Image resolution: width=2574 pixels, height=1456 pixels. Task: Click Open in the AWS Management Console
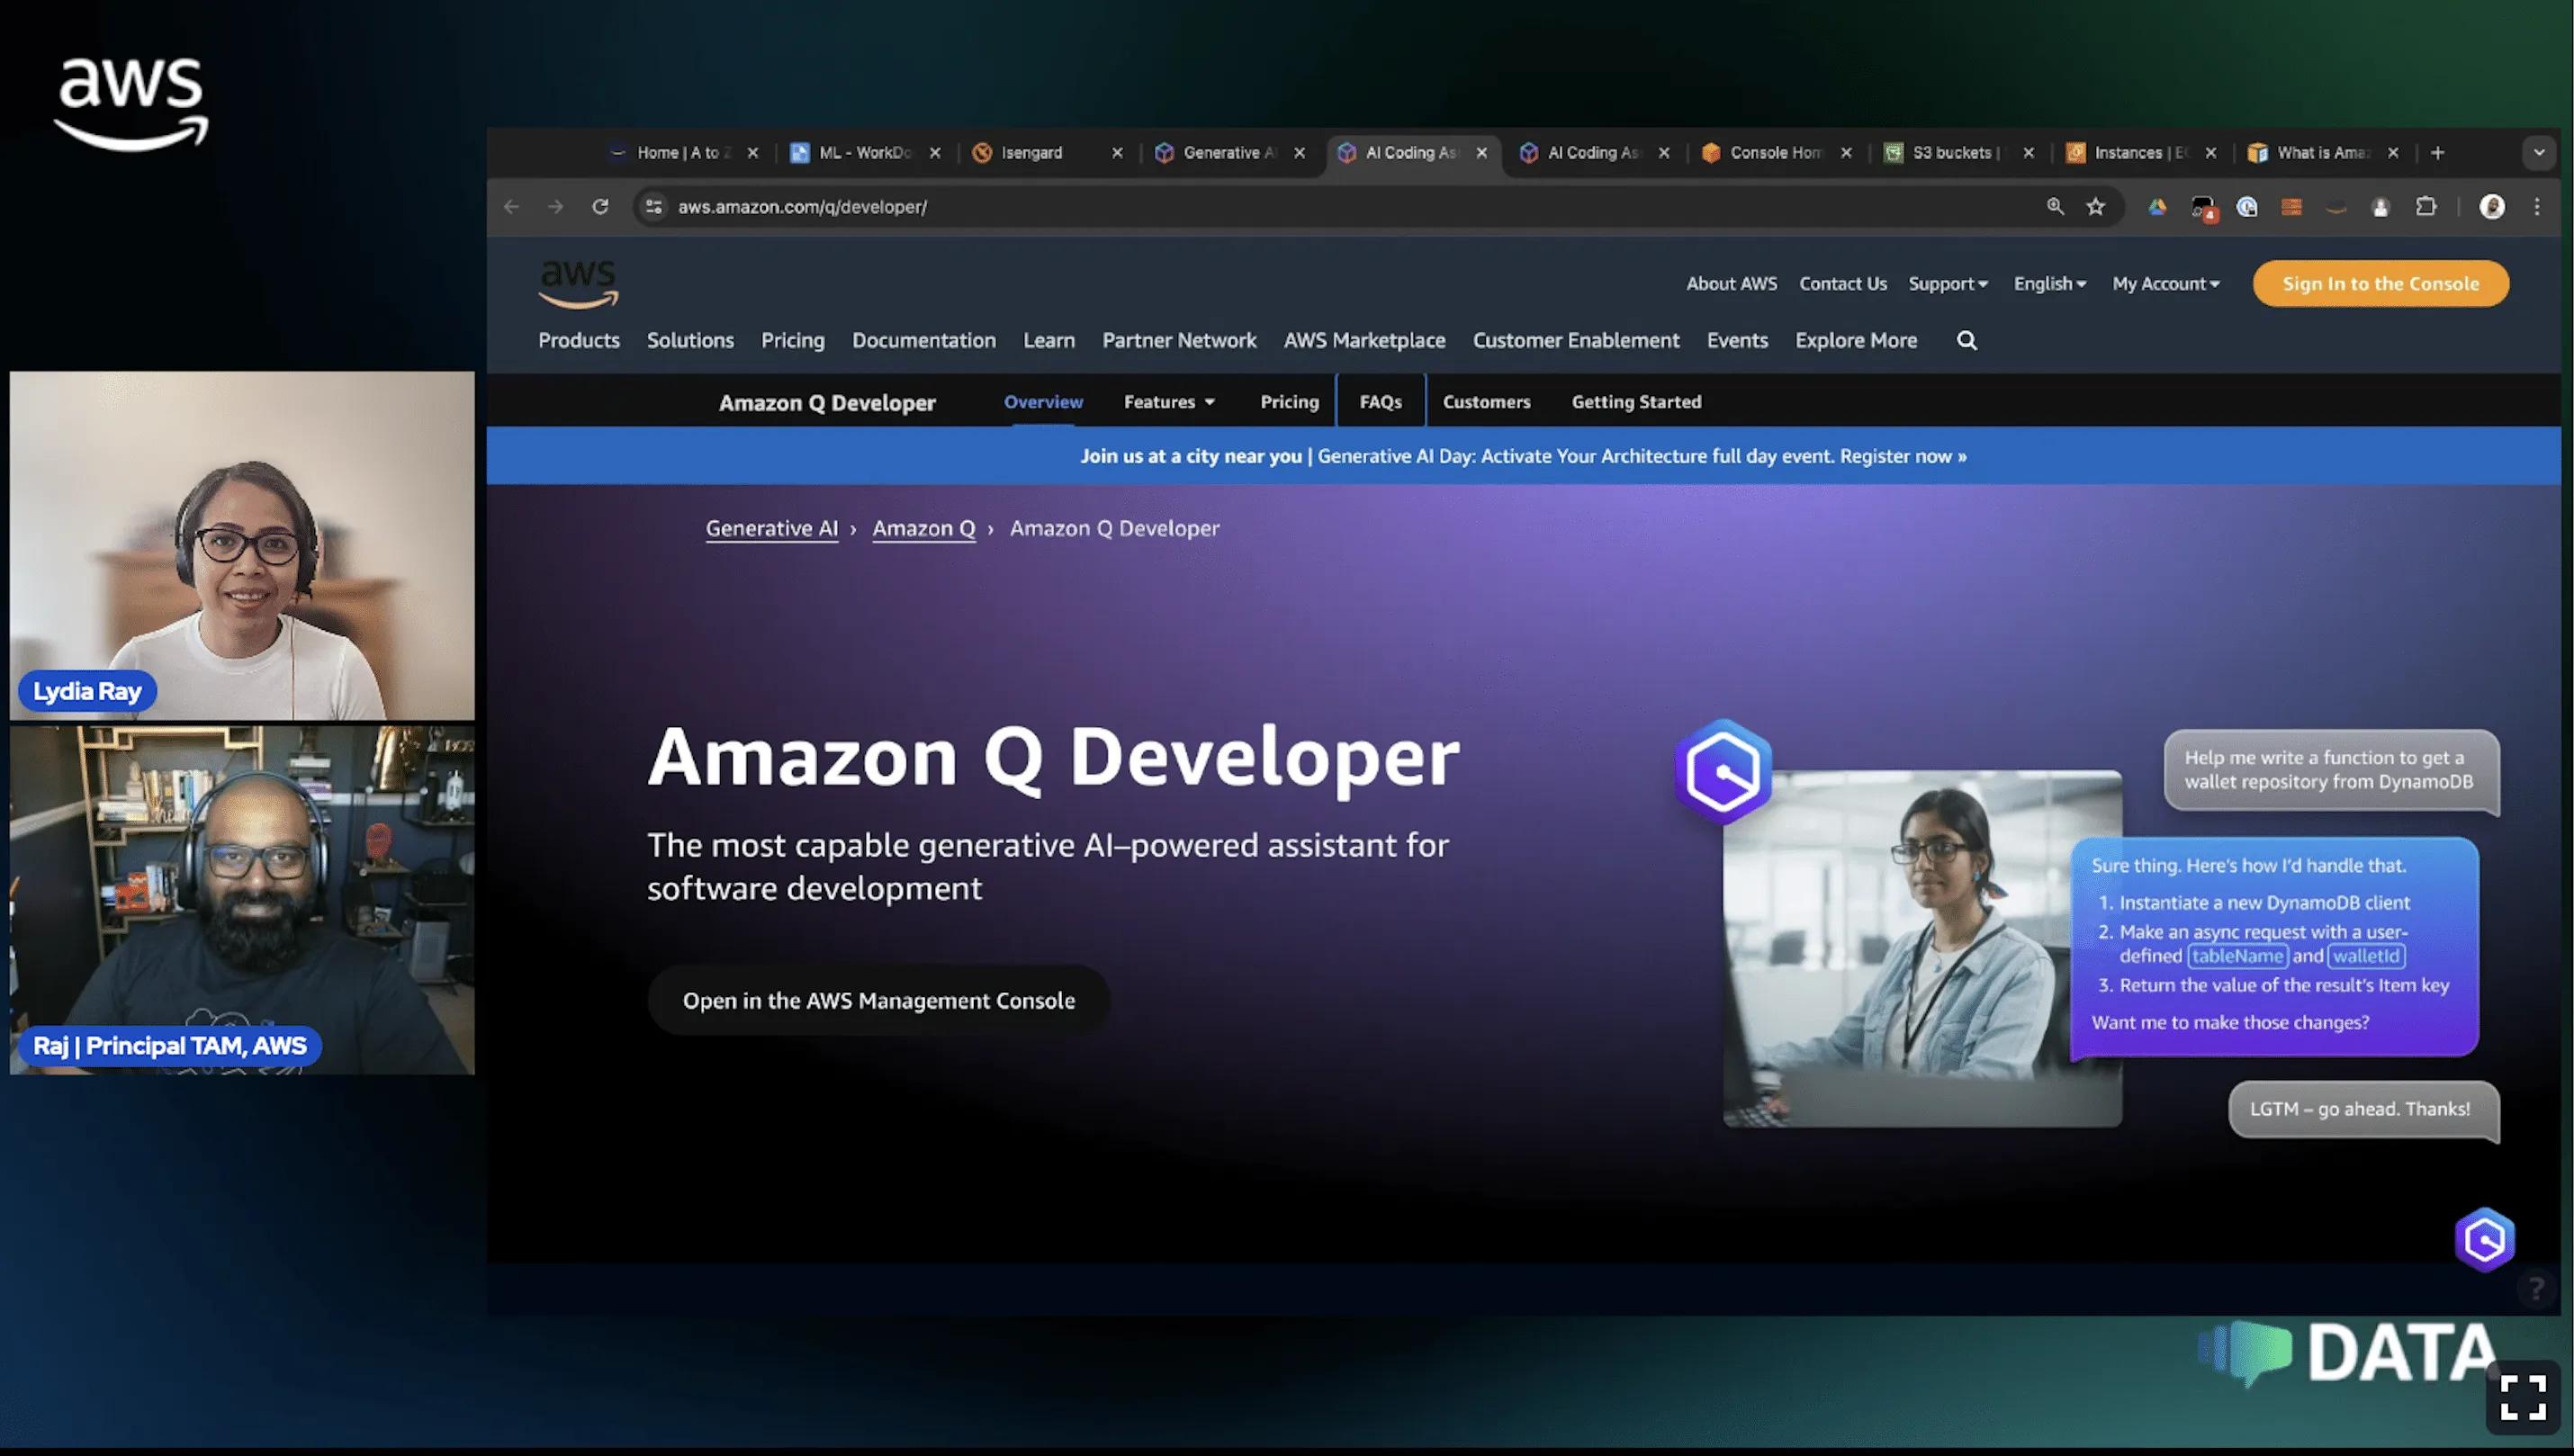(878, 1001)
